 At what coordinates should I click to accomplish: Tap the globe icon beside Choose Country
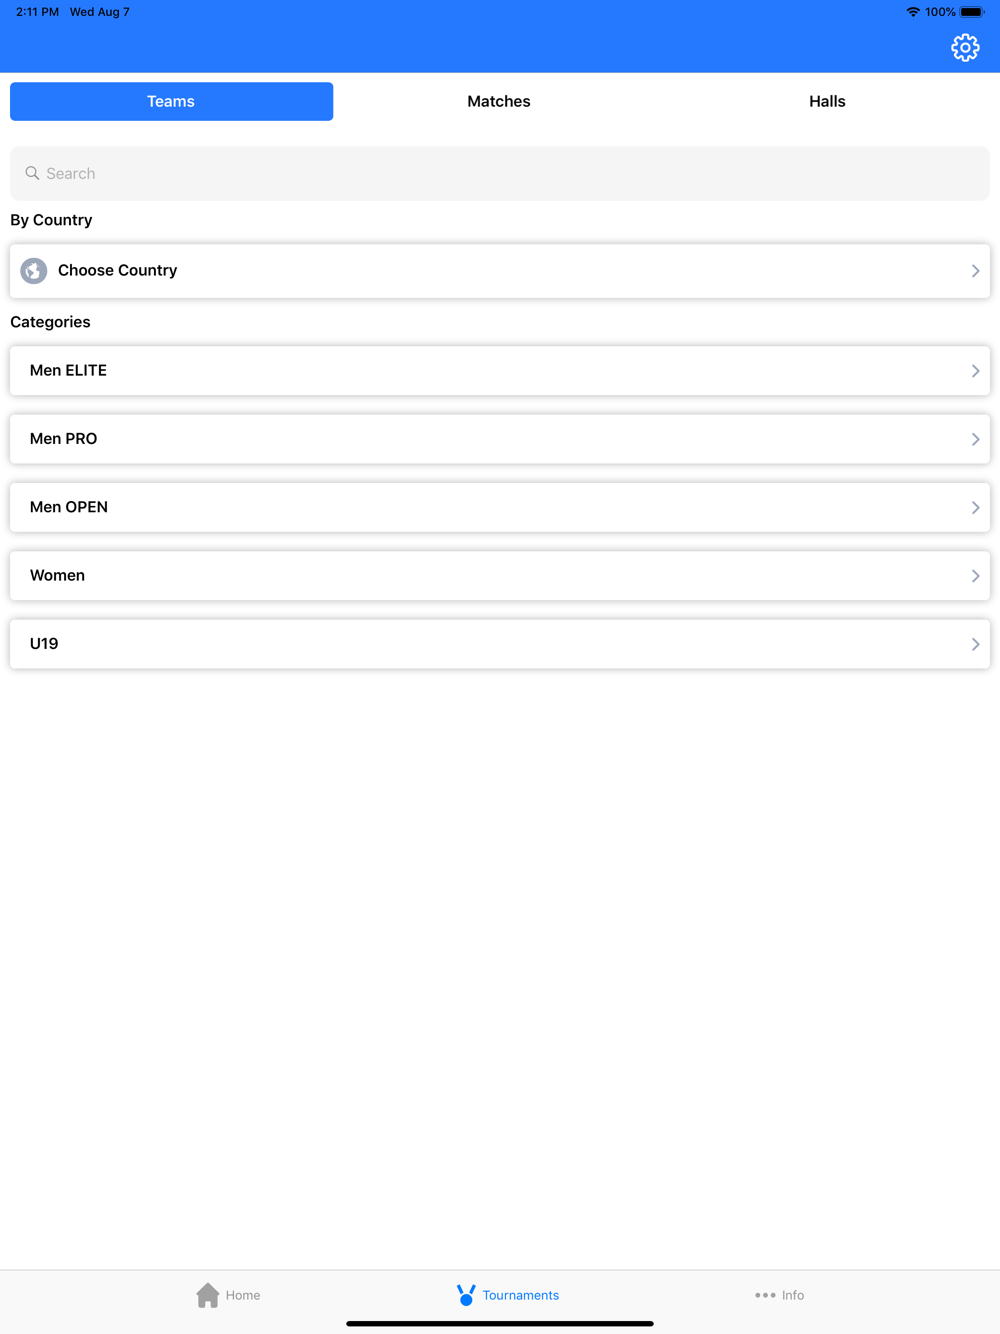(34, 271)
